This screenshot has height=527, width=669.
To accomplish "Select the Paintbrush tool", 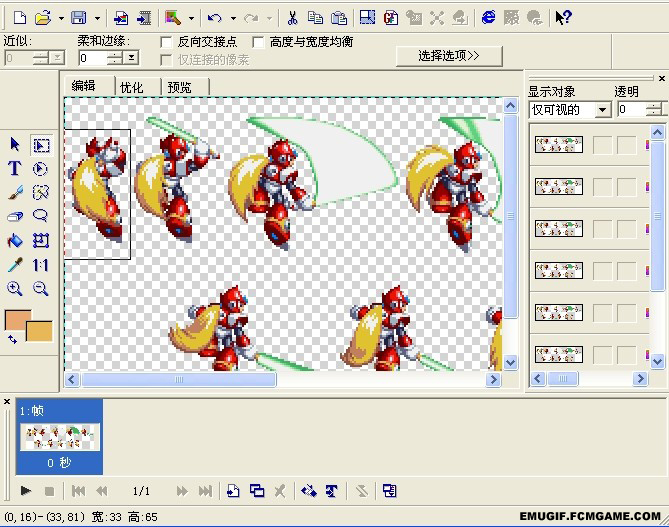I will tap(15, 193).
